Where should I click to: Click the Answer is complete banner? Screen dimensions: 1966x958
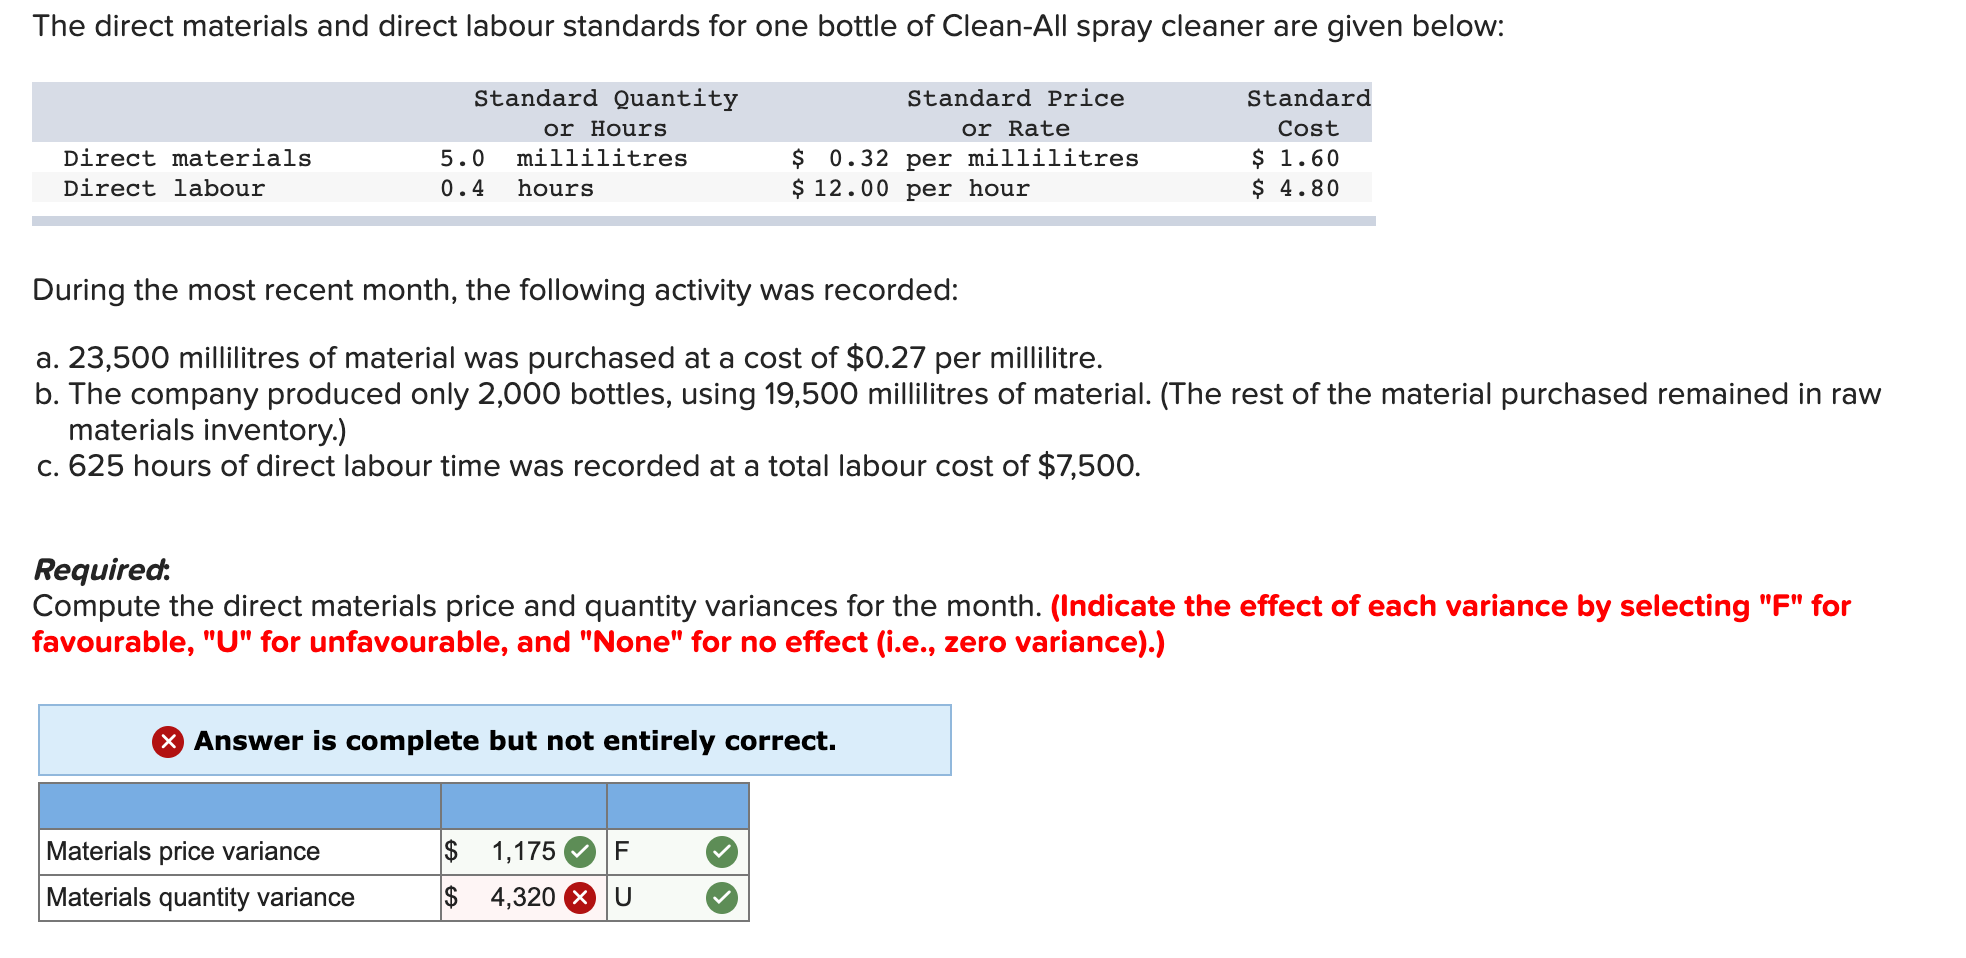[496, 741]
